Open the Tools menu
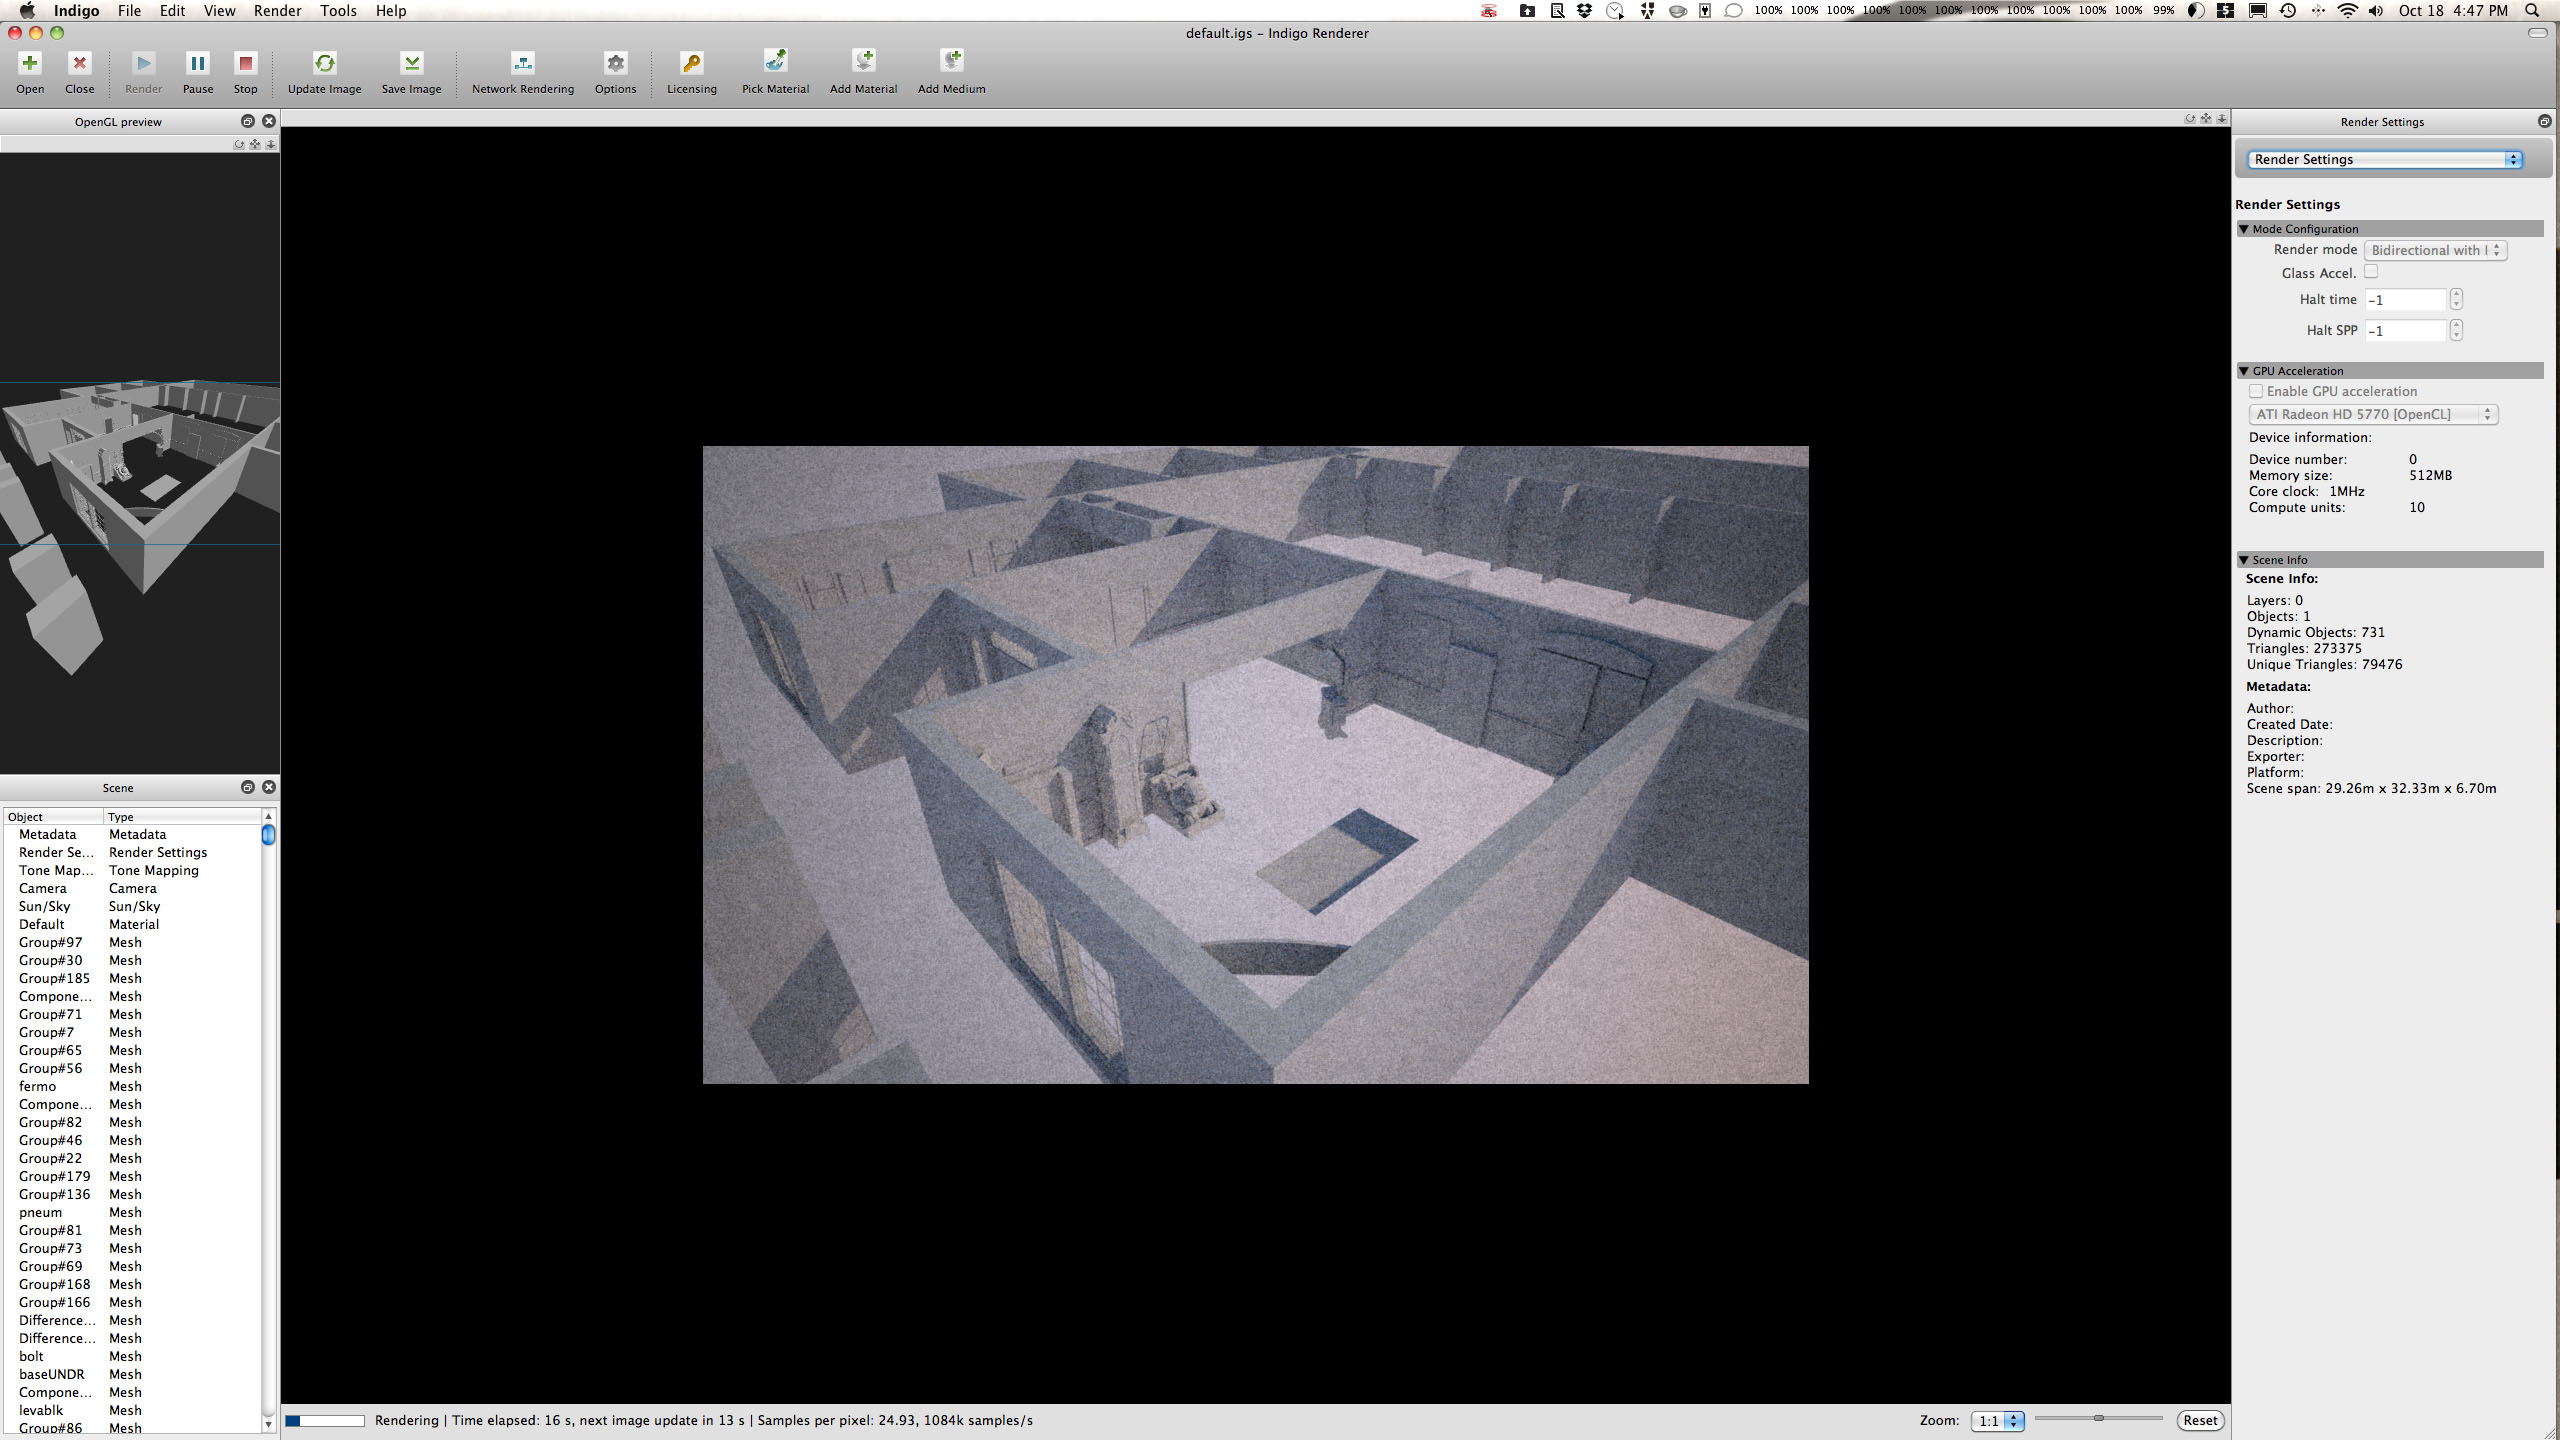This screenshot has width=2560, height=1440. (x=338, y=11)
